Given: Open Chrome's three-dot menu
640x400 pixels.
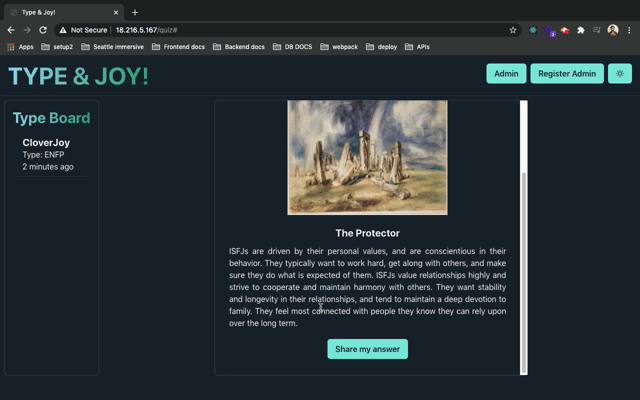Looking at the screenshot, I should [x=629, y=30].
